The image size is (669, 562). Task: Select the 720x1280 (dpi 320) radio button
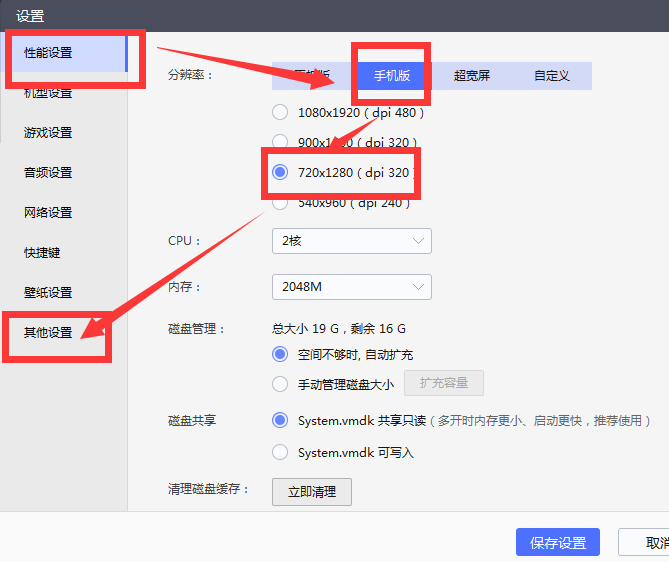280,172
